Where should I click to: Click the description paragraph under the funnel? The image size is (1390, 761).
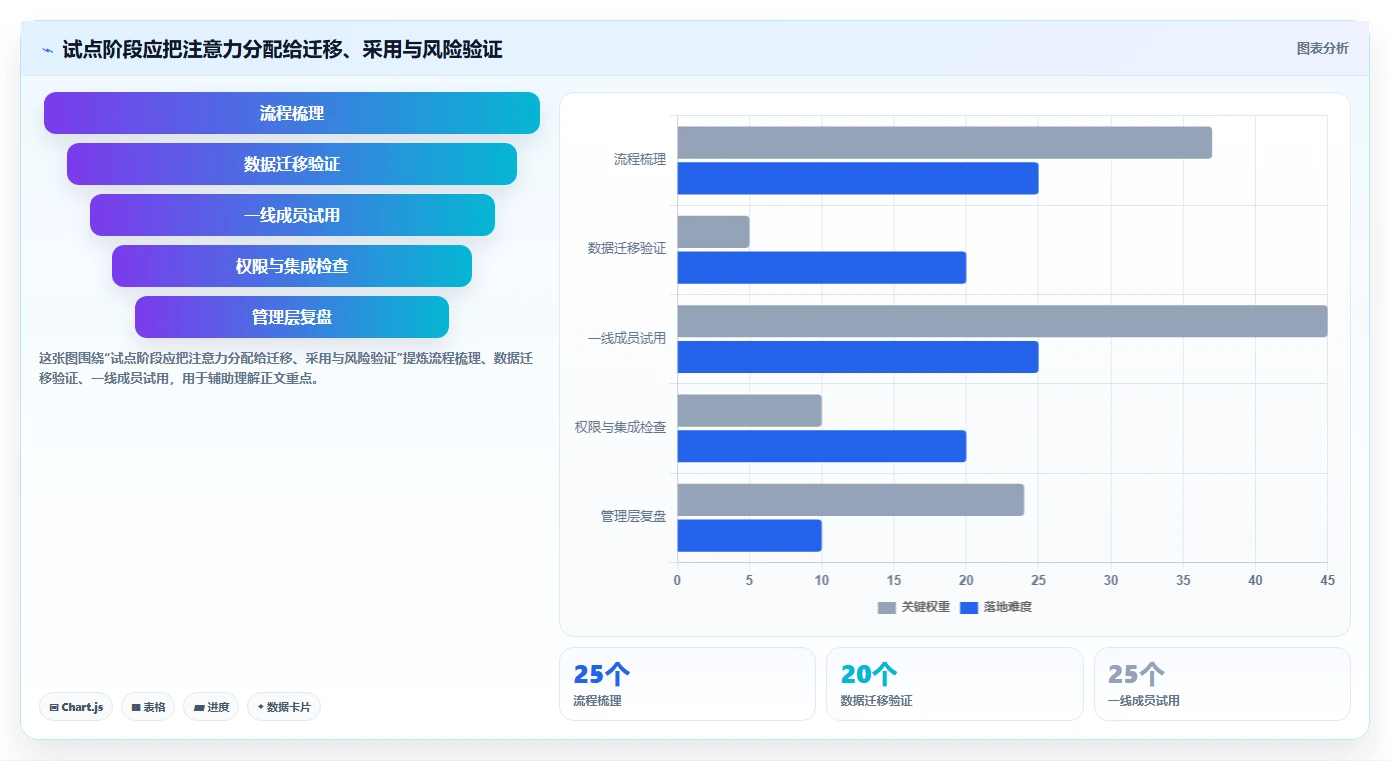[286, 368]
